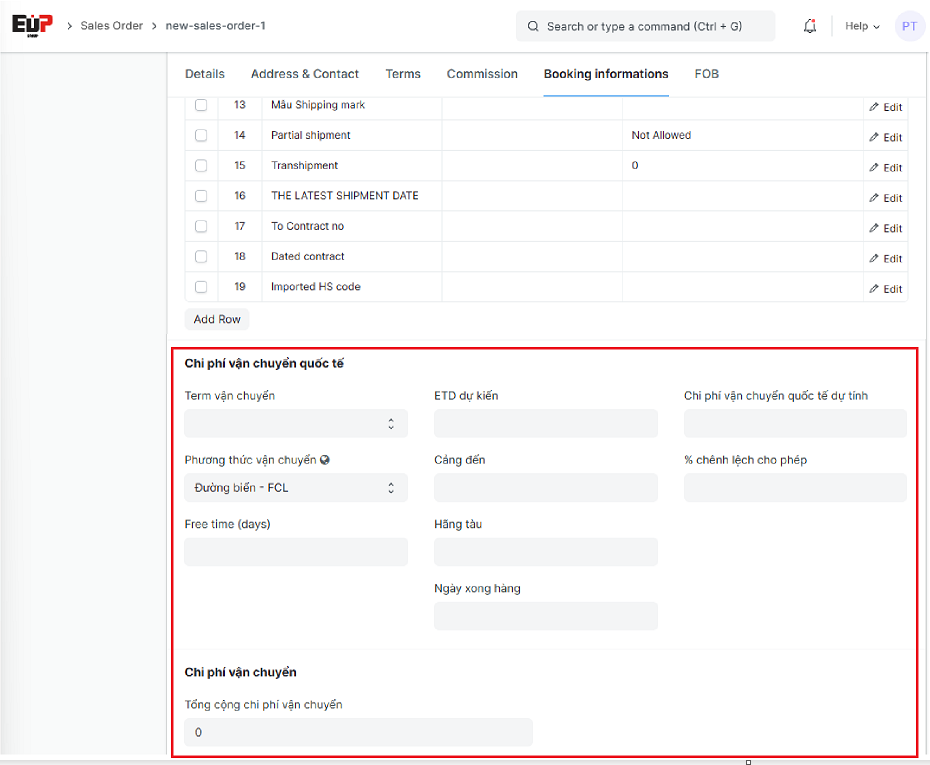Click the ETD dự kiến input field
This screenshot has height=765, width=930.
click(x=546, y=424)
